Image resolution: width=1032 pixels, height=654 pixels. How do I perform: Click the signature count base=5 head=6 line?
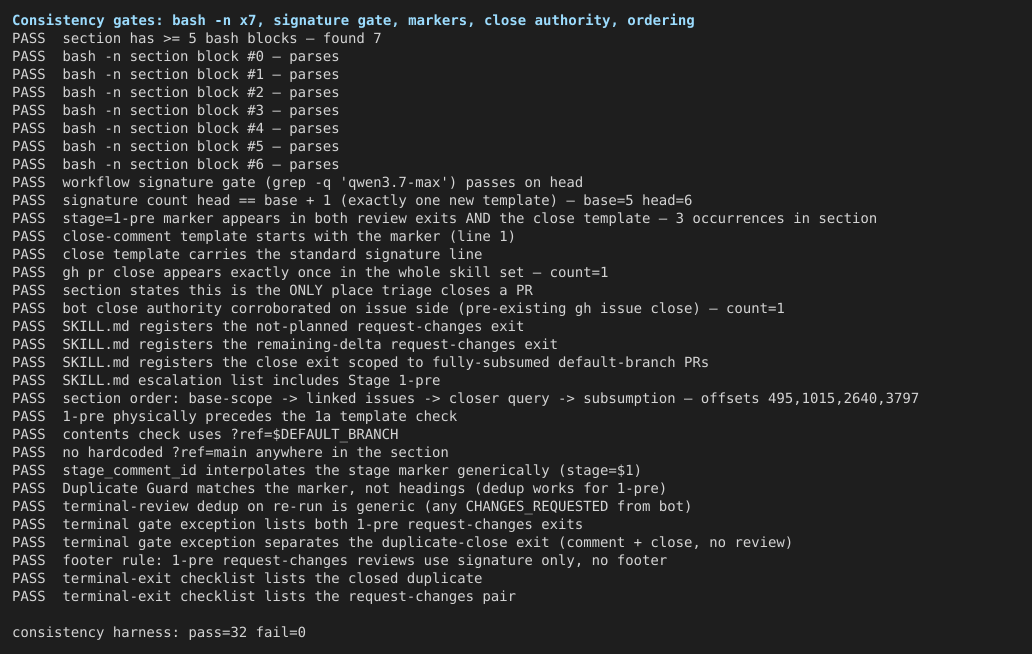(352, 200)
